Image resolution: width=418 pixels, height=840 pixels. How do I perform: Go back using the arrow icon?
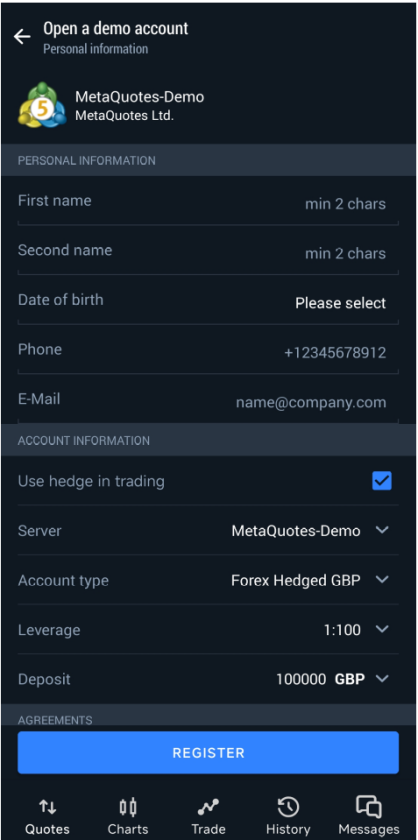(x=22, y=37)
